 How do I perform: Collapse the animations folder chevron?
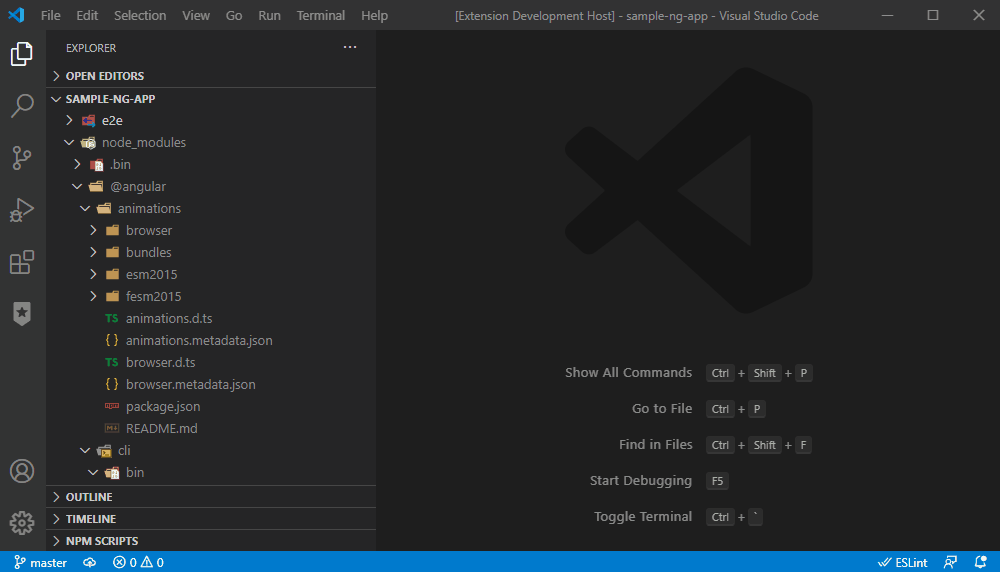pyautogui.click(x=85, y=209)
